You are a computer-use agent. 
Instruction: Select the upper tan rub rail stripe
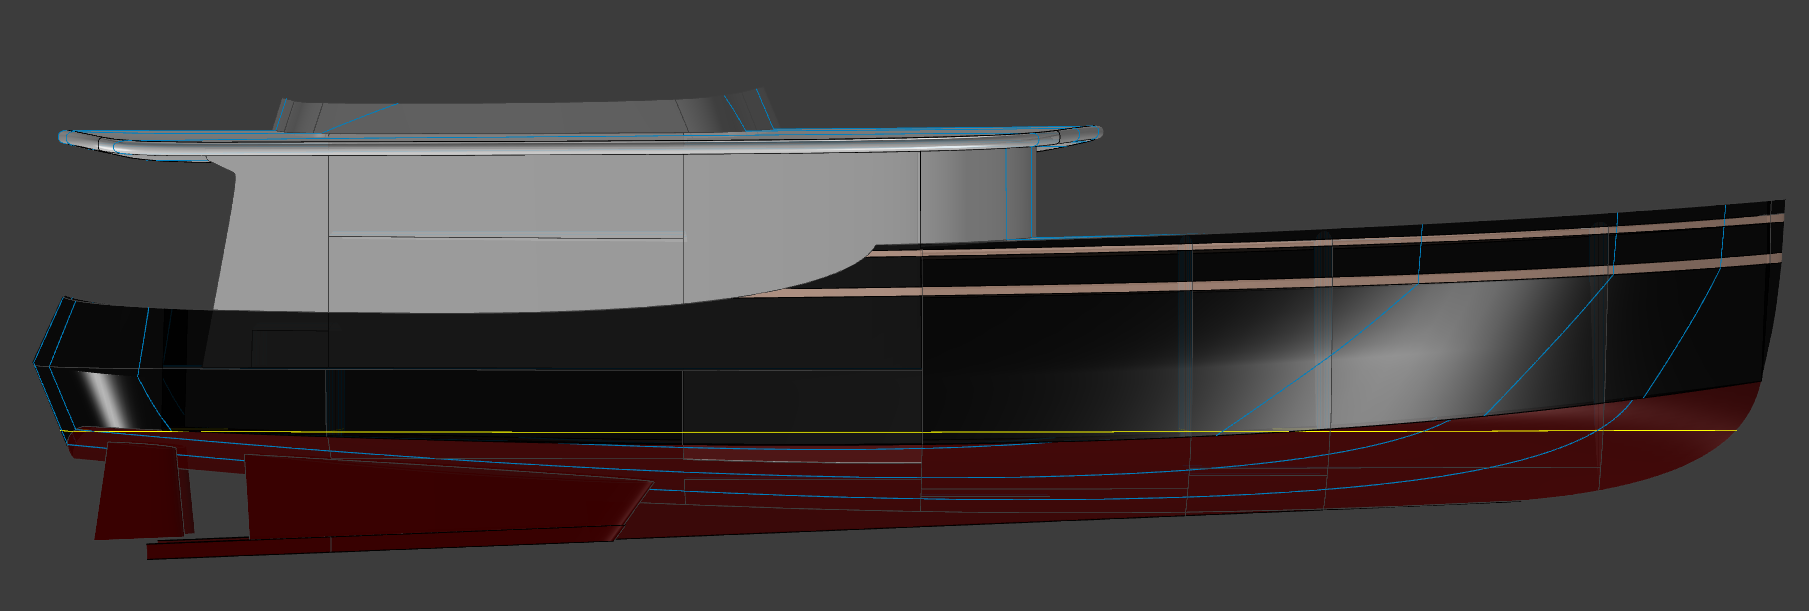tap(1327, 238)
